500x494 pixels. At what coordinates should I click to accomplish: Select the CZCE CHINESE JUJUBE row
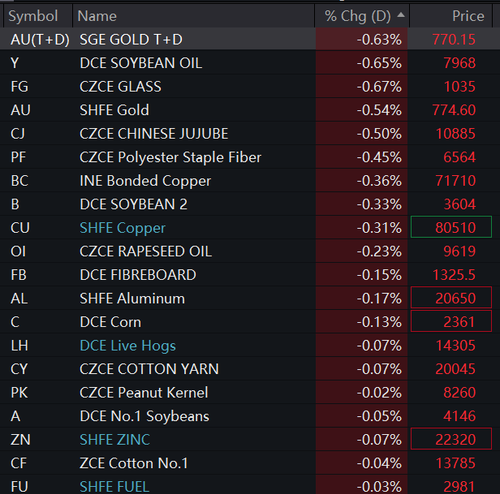click(250, 134)
